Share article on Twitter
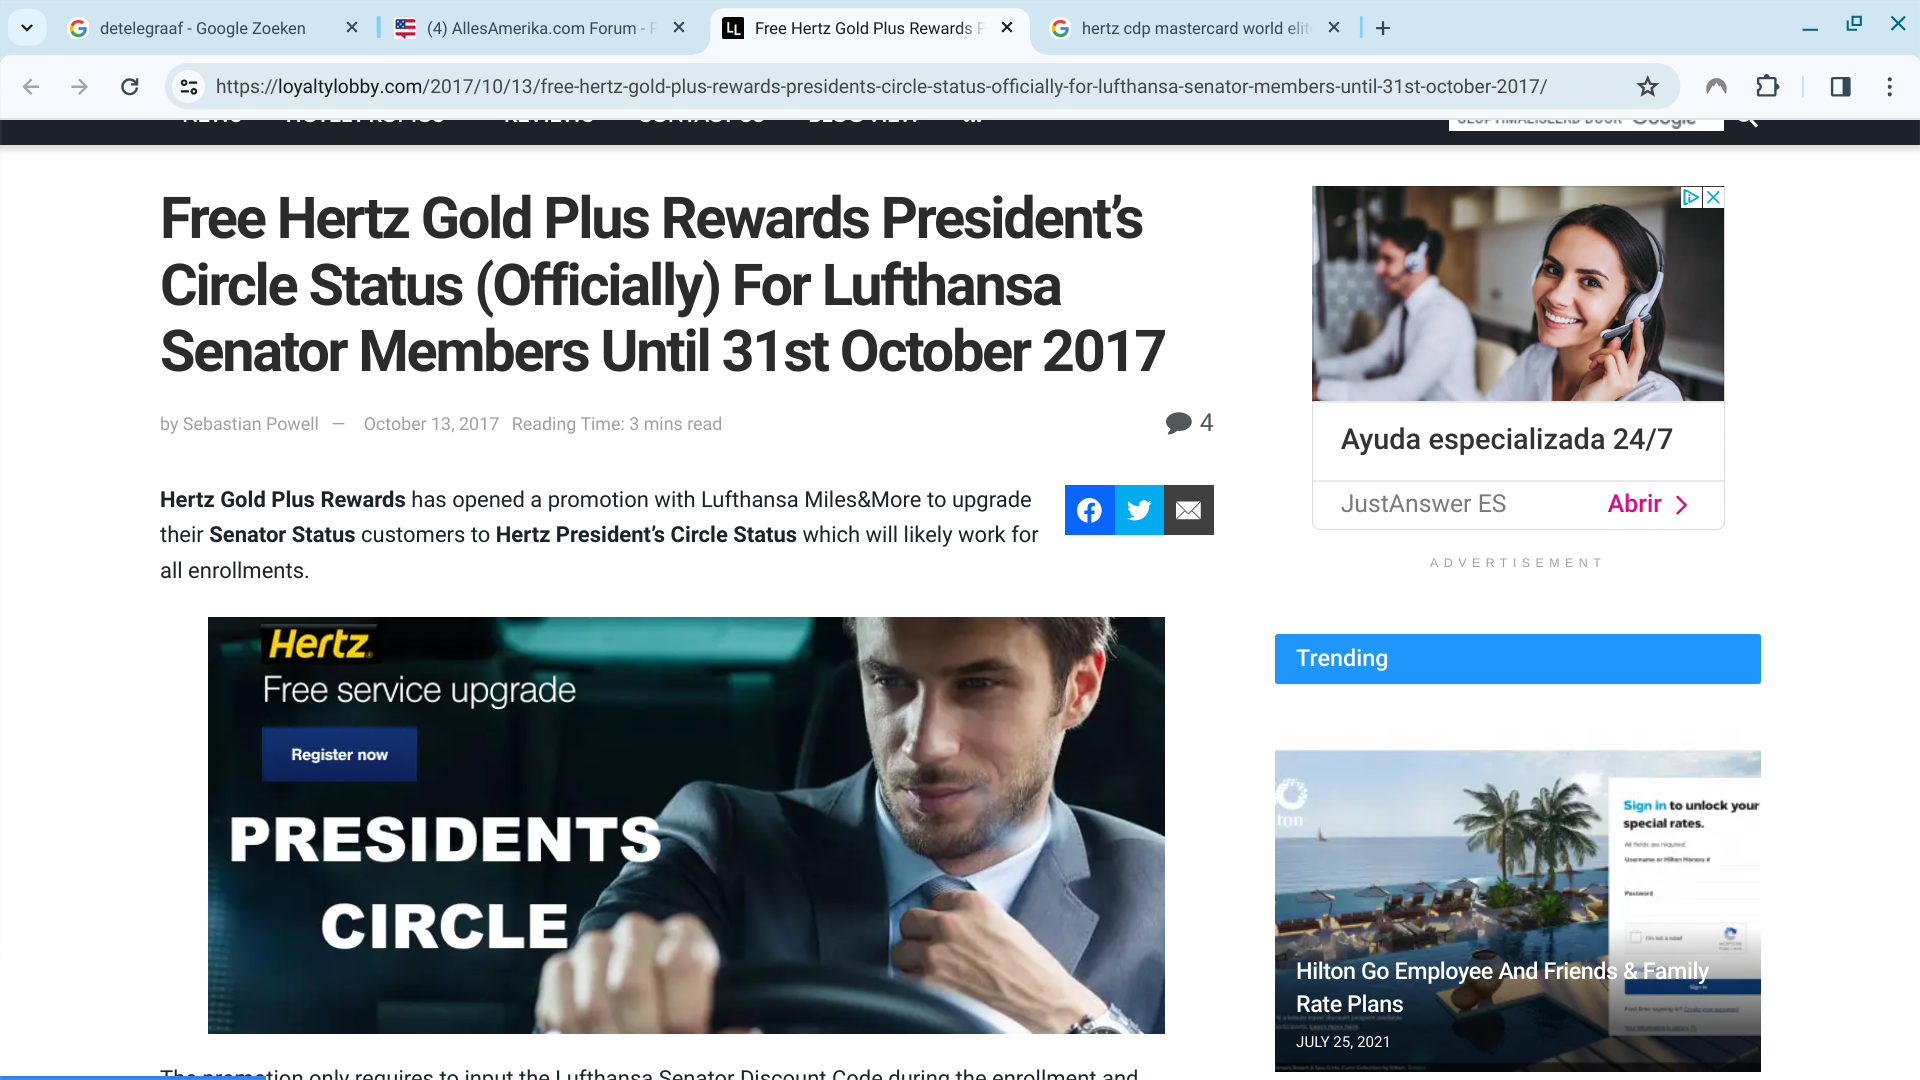 pyautogui.click(x=1139, y=510)
